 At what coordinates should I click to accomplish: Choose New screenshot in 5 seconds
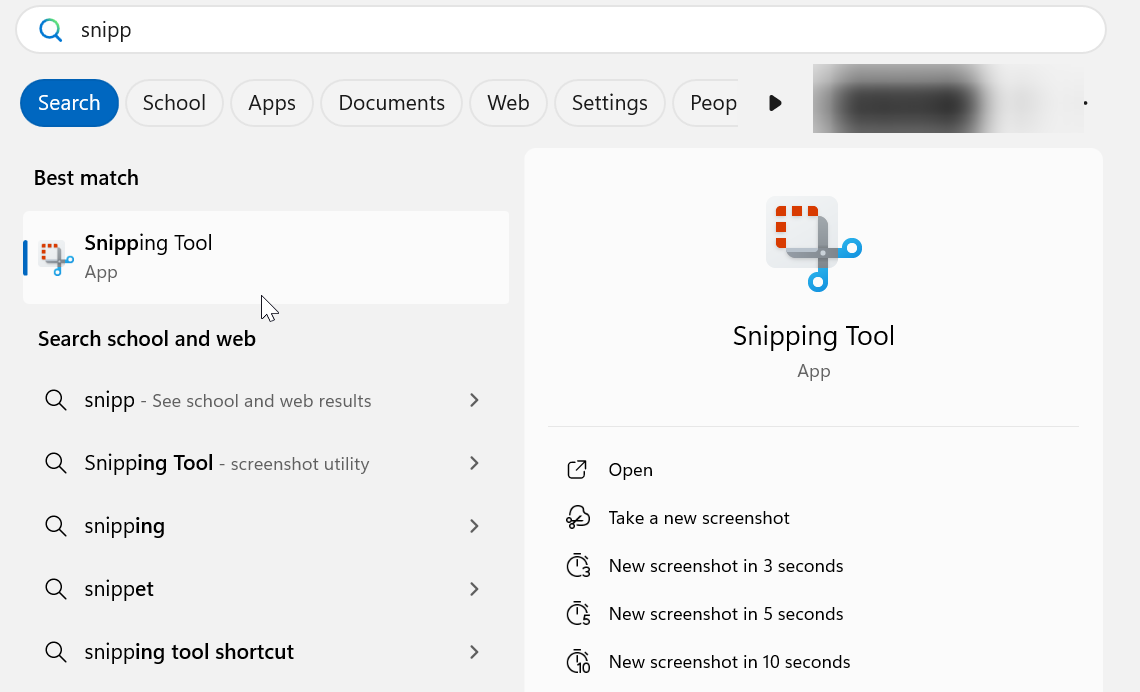click(726, 613)
